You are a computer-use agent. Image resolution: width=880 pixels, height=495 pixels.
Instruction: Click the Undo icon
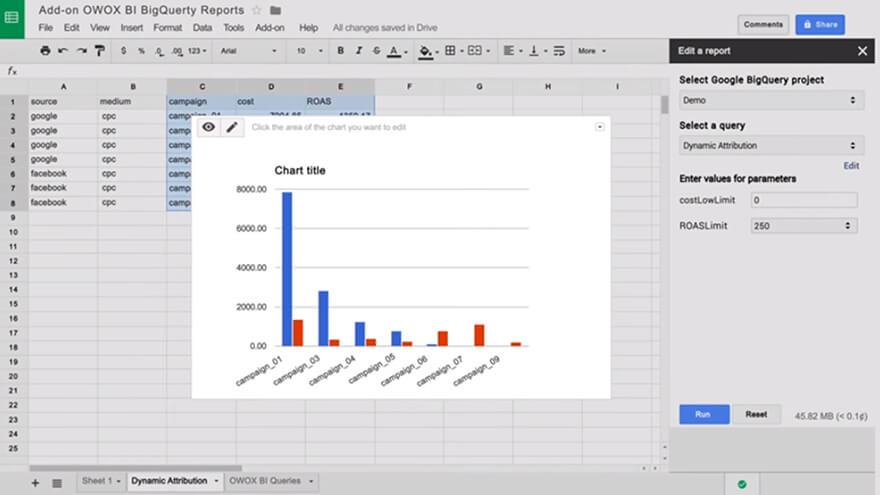63,51
